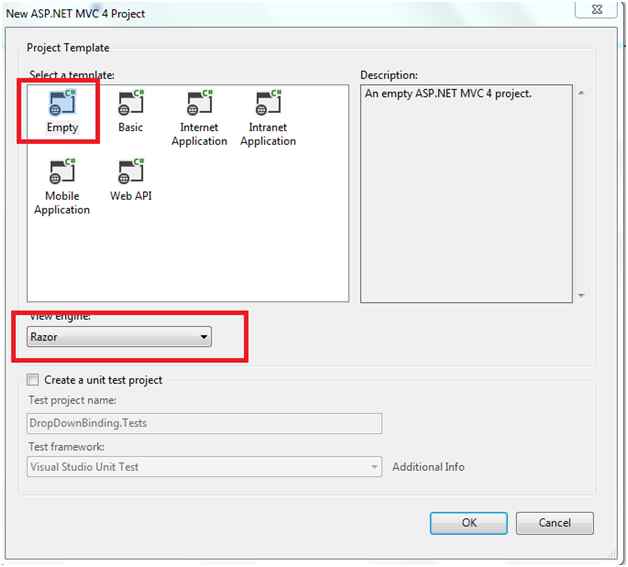Click the OK button

[x=469, y=523]
